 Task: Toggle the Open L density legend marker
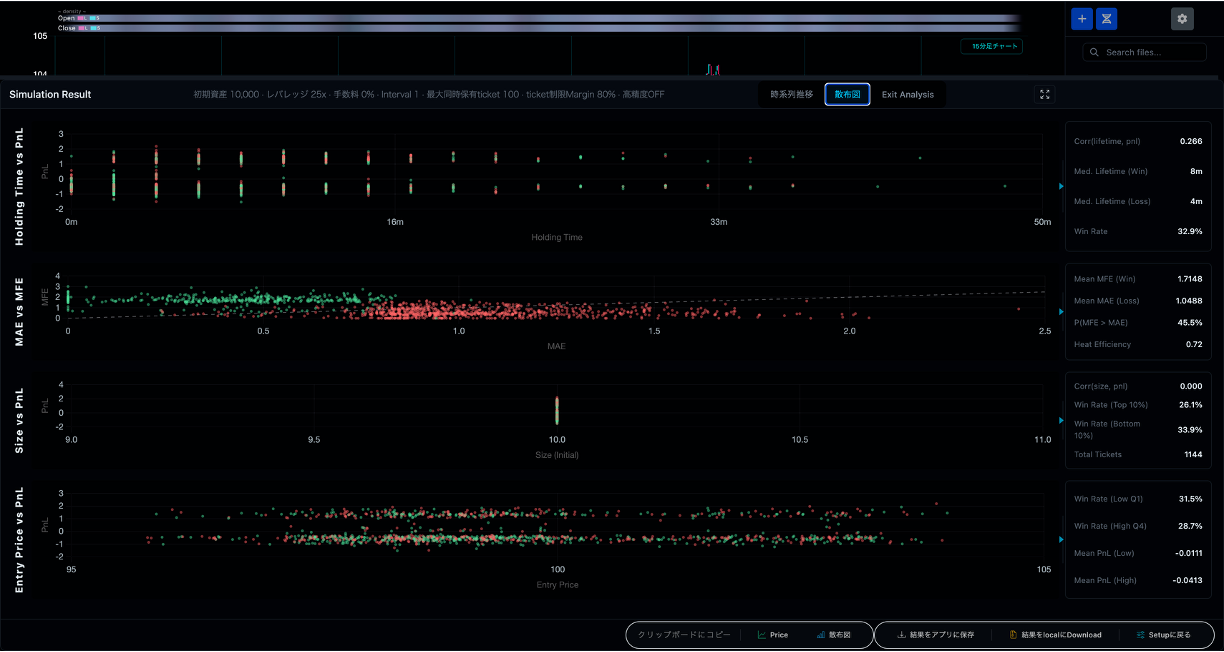(80, 18)
